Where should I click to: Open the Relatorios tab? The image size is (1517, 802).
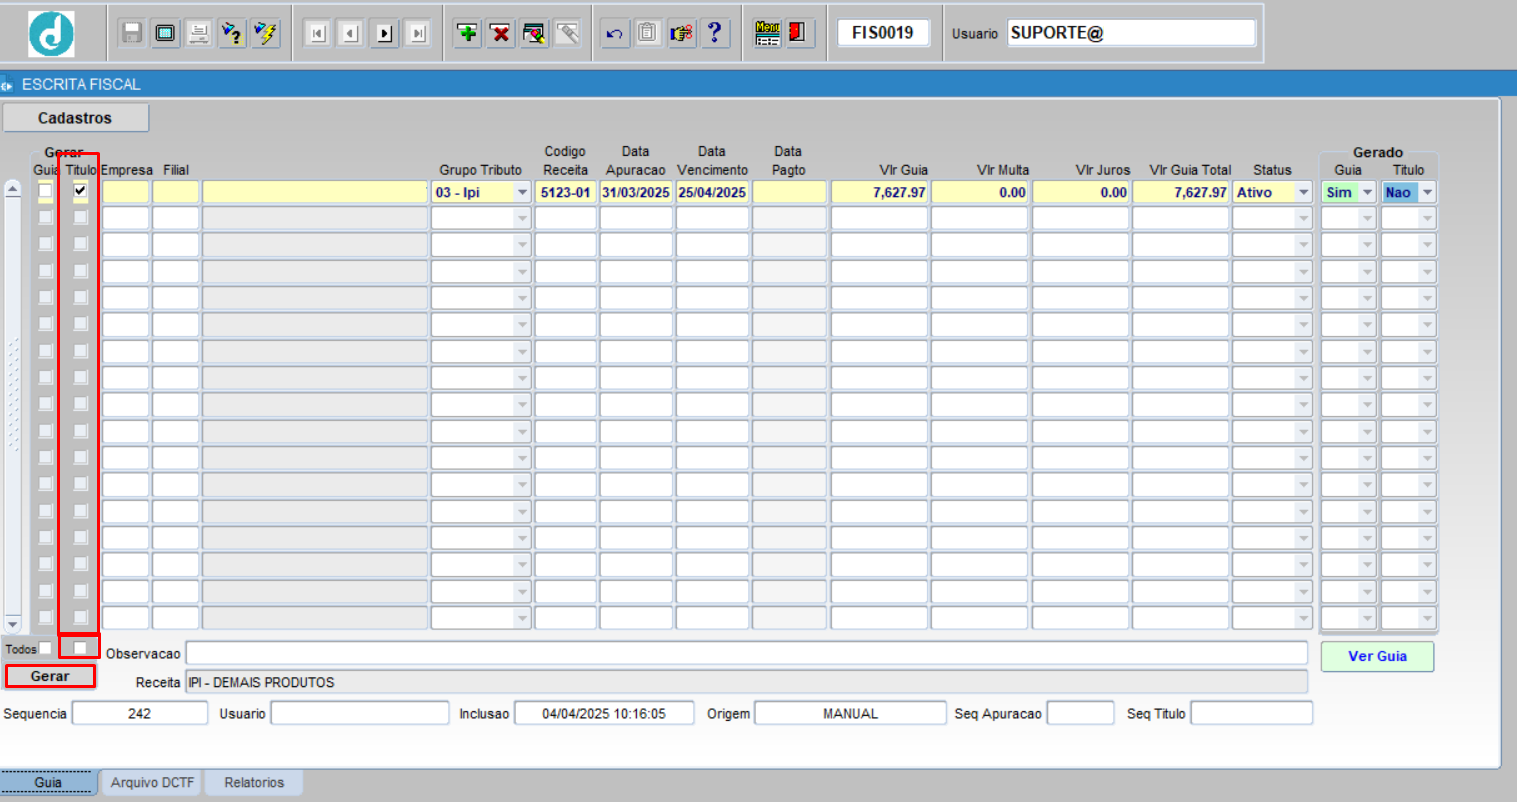254,782
